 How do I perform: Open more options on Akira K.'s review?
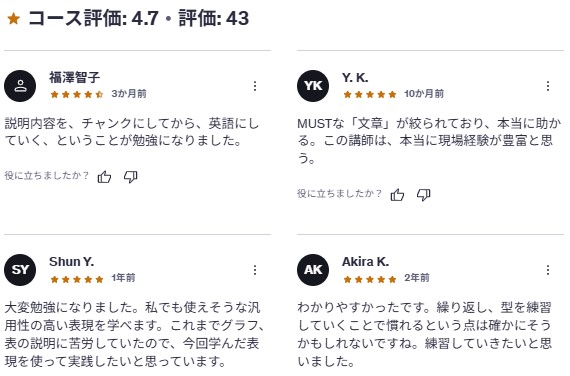click(547, 270)
